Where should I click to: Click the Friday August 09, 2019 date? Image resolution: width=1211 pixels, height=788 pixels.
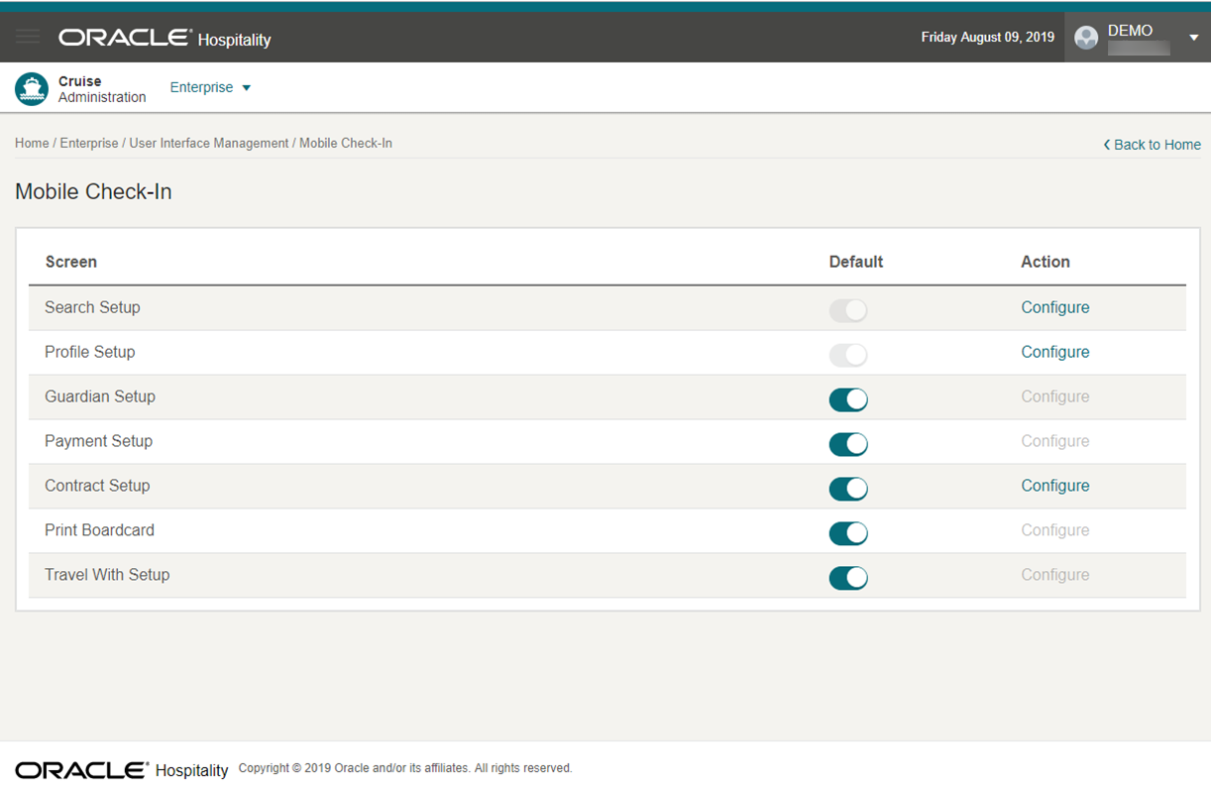pos(988,37)
